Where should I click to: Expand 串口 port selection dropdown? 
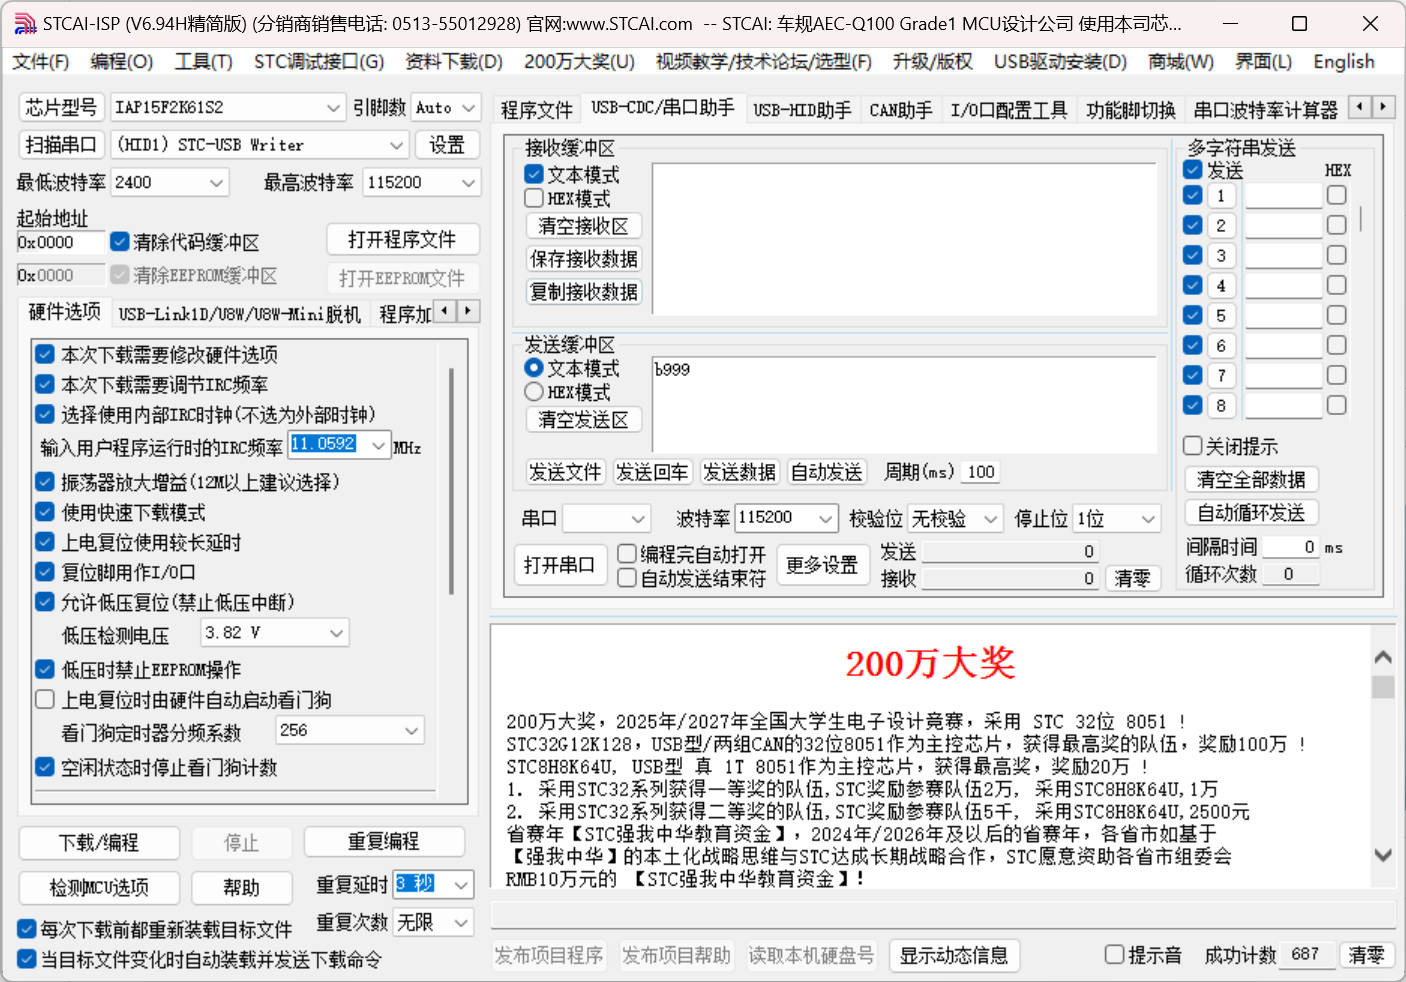tap(638, 518)
